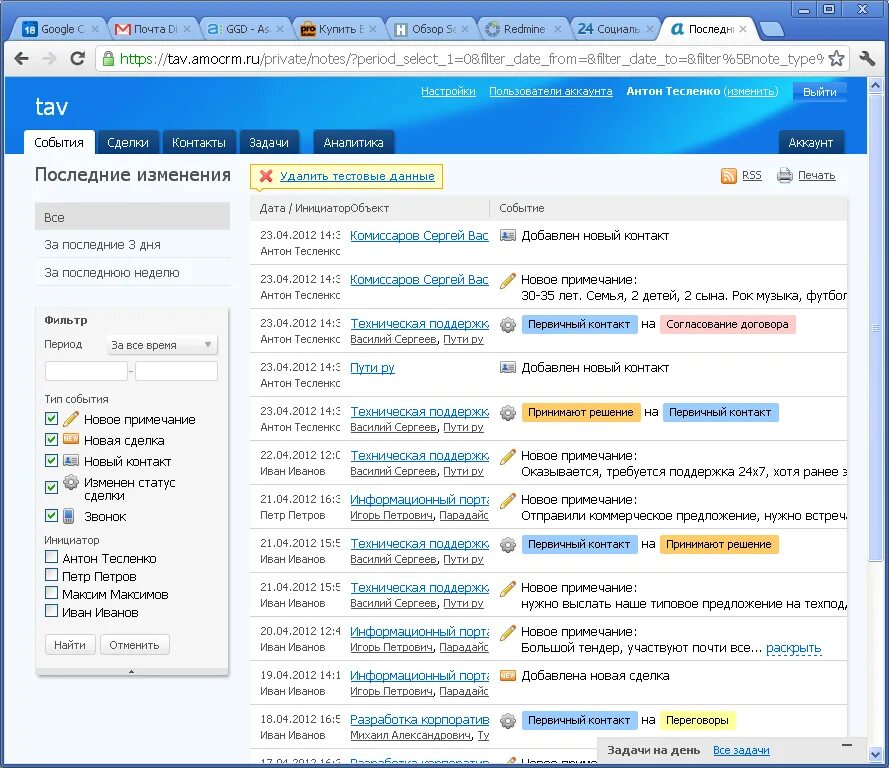Click the NEW icon in Добавлена новая сделка row
Viewport: 889px width, 768px height.
point(507,676)
